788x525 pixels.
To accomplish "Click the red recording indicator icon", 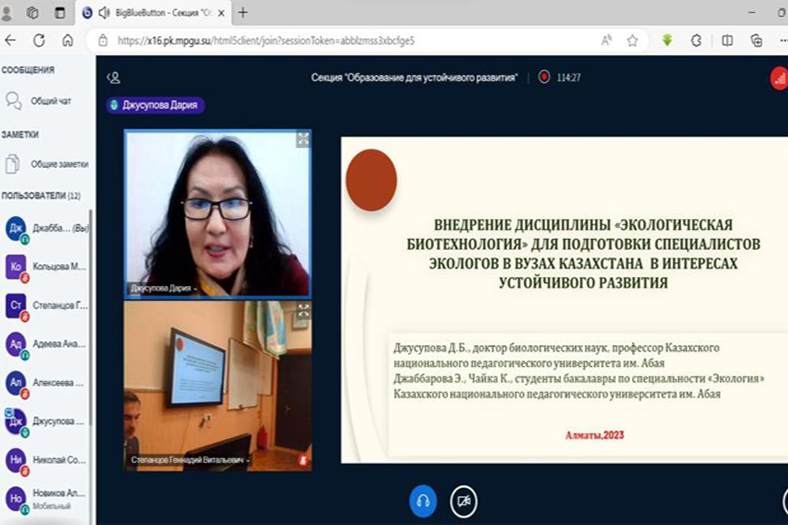I will (x=544, y=77).
